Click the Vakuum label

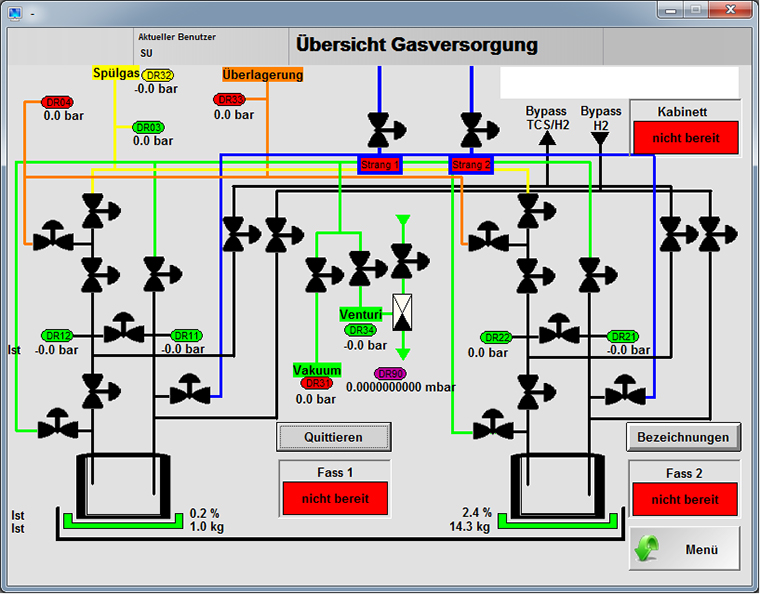[317, 370]
